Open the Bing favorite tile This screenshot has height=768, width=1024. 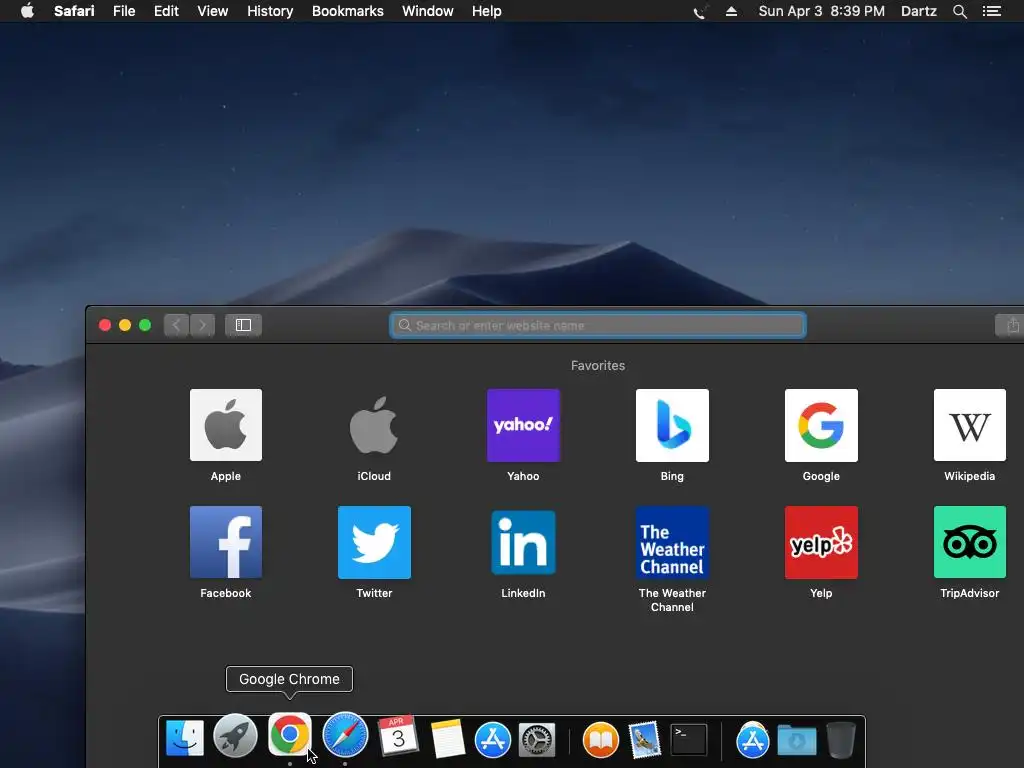click(x=672, y=425)
